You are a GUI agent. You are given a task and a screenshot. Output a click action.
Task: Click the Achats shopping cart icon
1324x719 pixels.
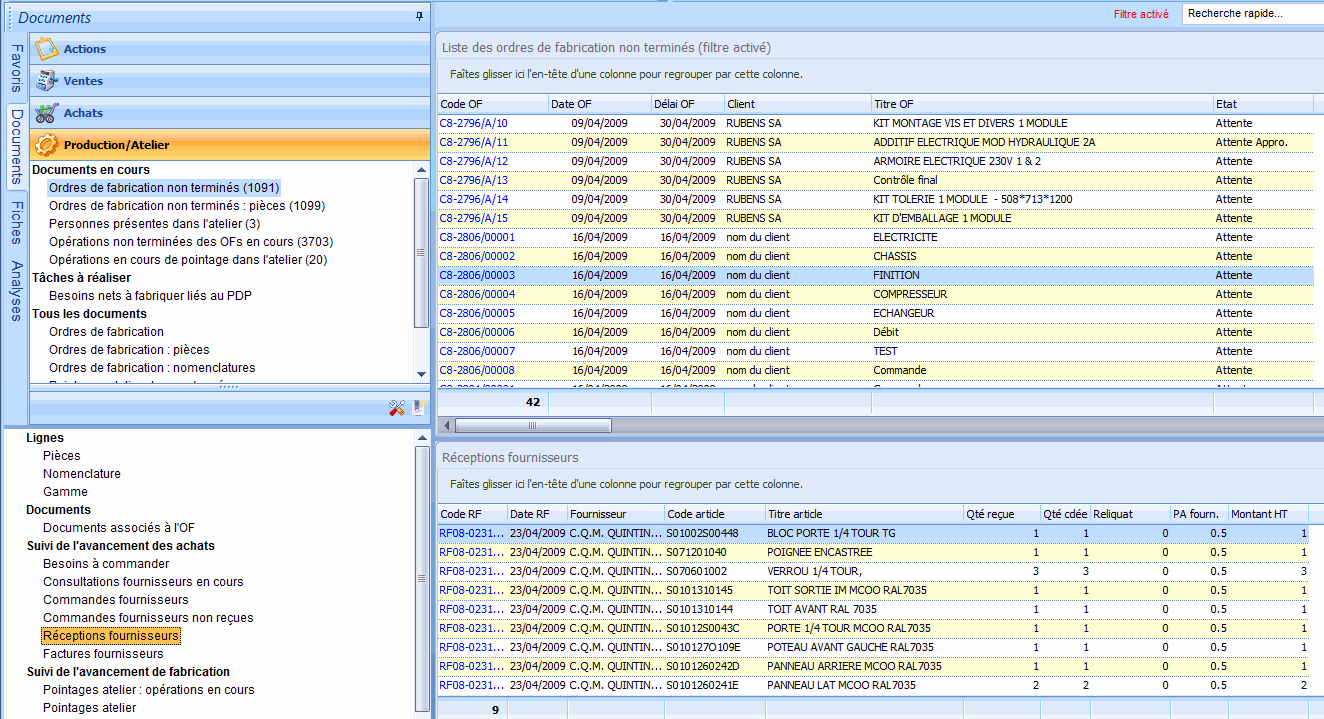point(44,112)
